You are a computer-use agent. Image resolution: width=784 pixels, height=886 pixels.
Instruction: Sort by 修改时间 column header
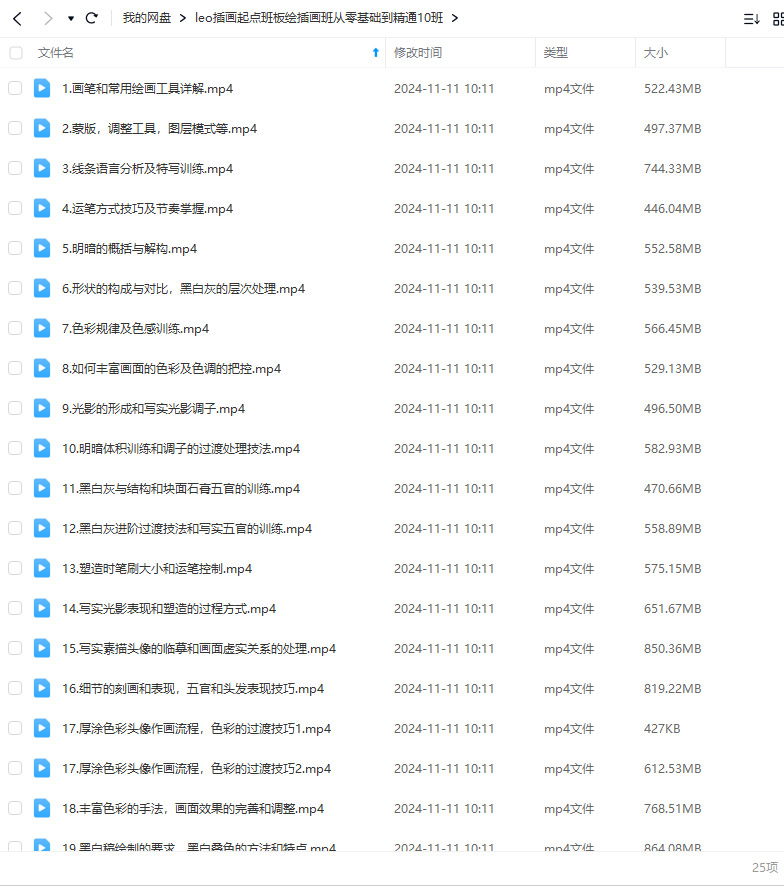point(418,53)
